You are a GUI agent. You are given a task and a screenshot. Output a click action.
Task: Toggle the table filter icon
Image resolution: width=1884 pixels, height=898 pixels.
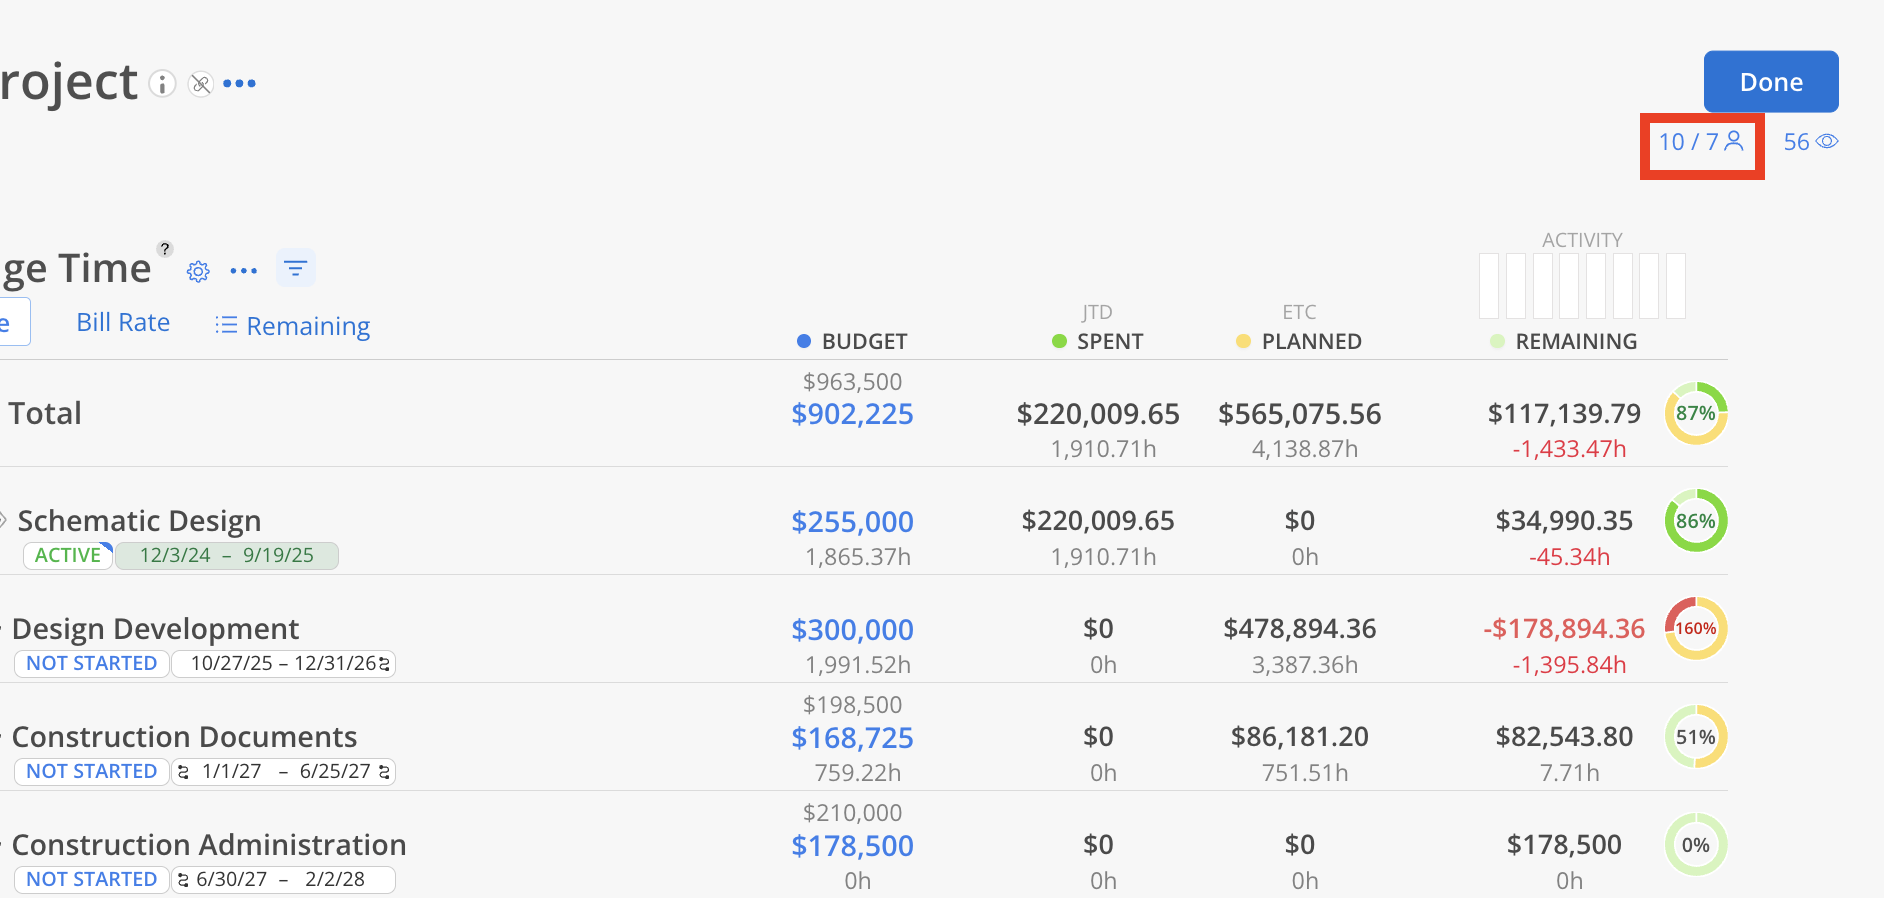(x=295, y=268)
